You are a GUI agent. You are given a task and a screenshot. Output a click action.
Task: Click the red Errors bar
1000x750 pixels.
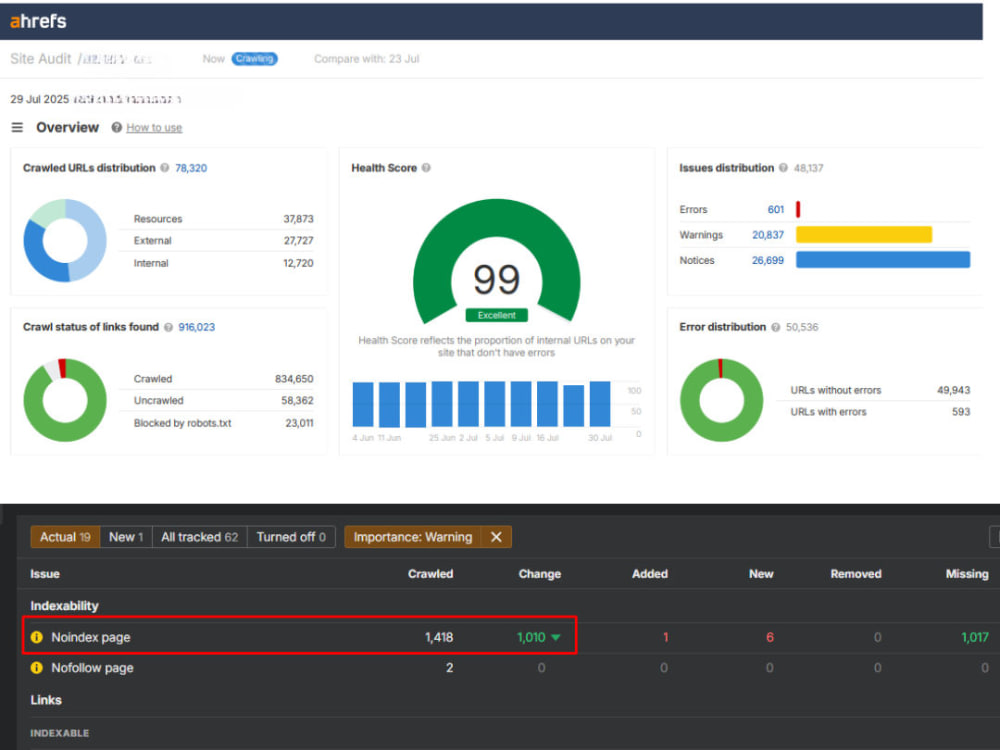click(798, 209)
